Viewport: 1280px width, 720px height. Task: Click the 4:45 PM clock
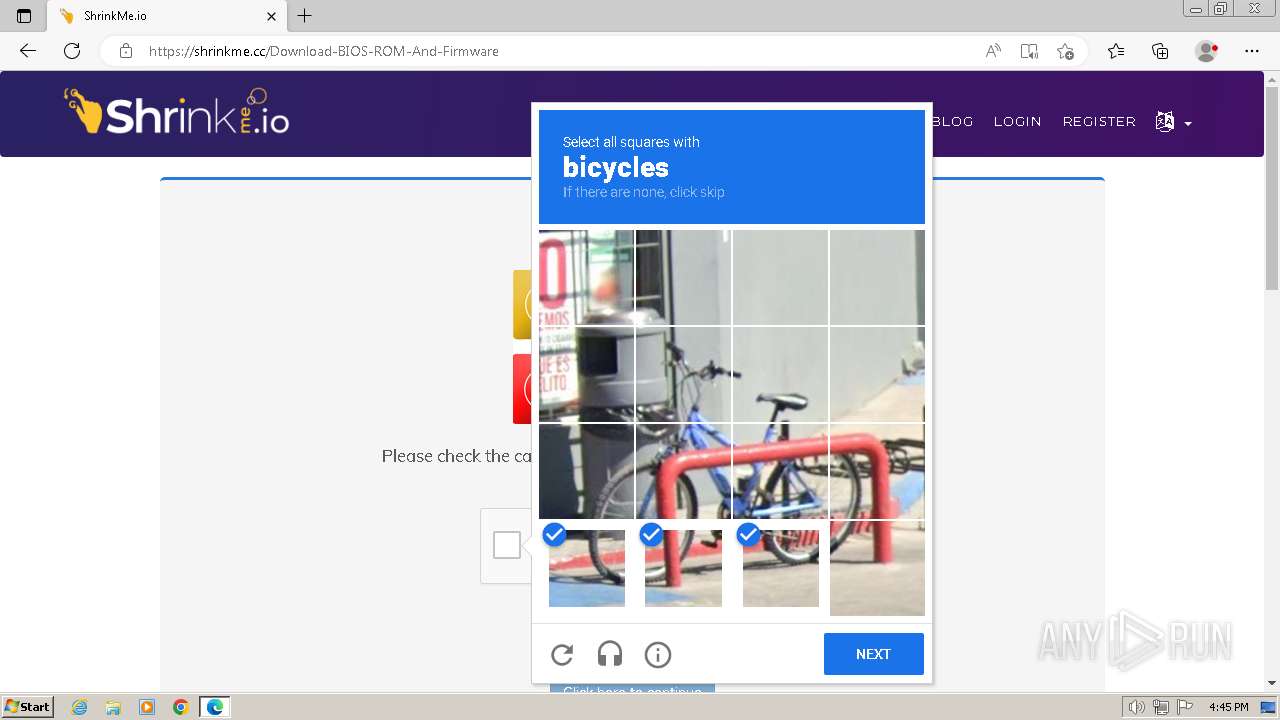[x=1228, y=707]
